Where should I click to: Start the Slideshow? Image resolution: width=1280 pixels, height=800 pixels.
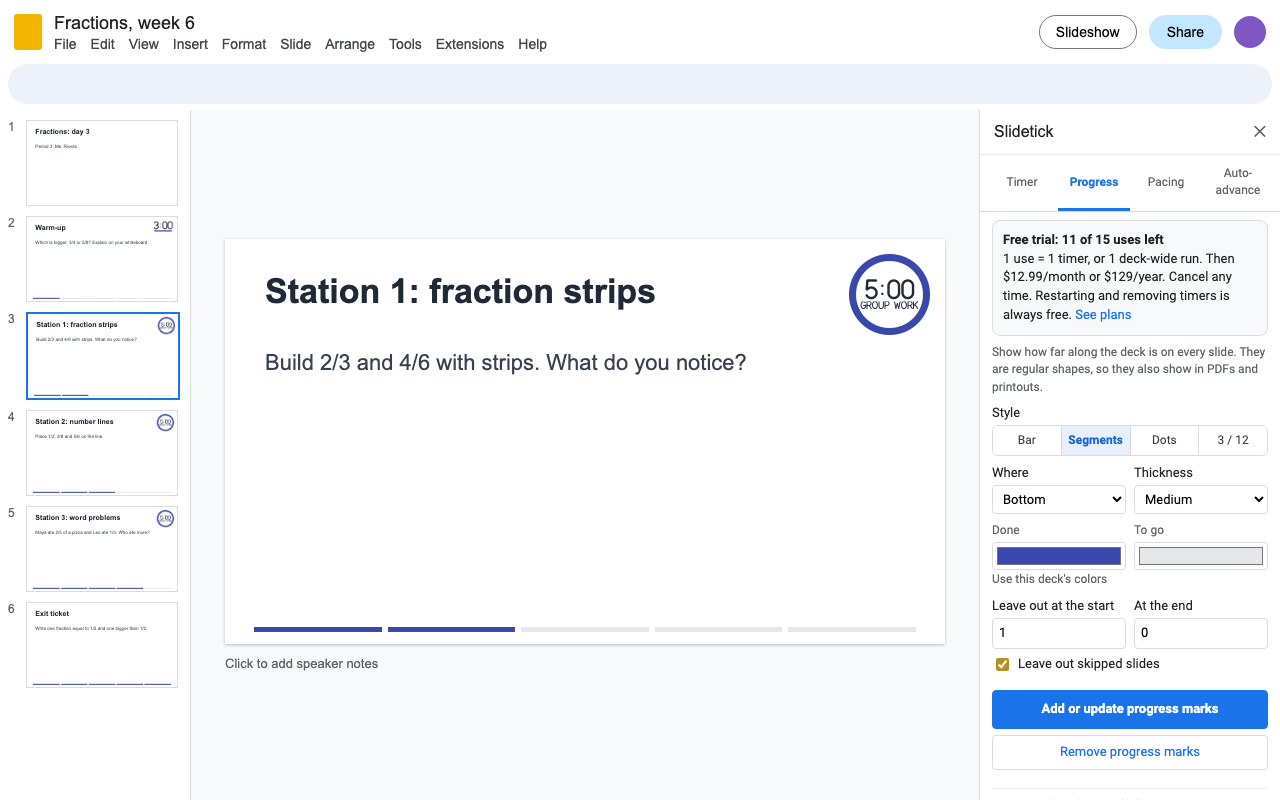(x=1088, y=32)
